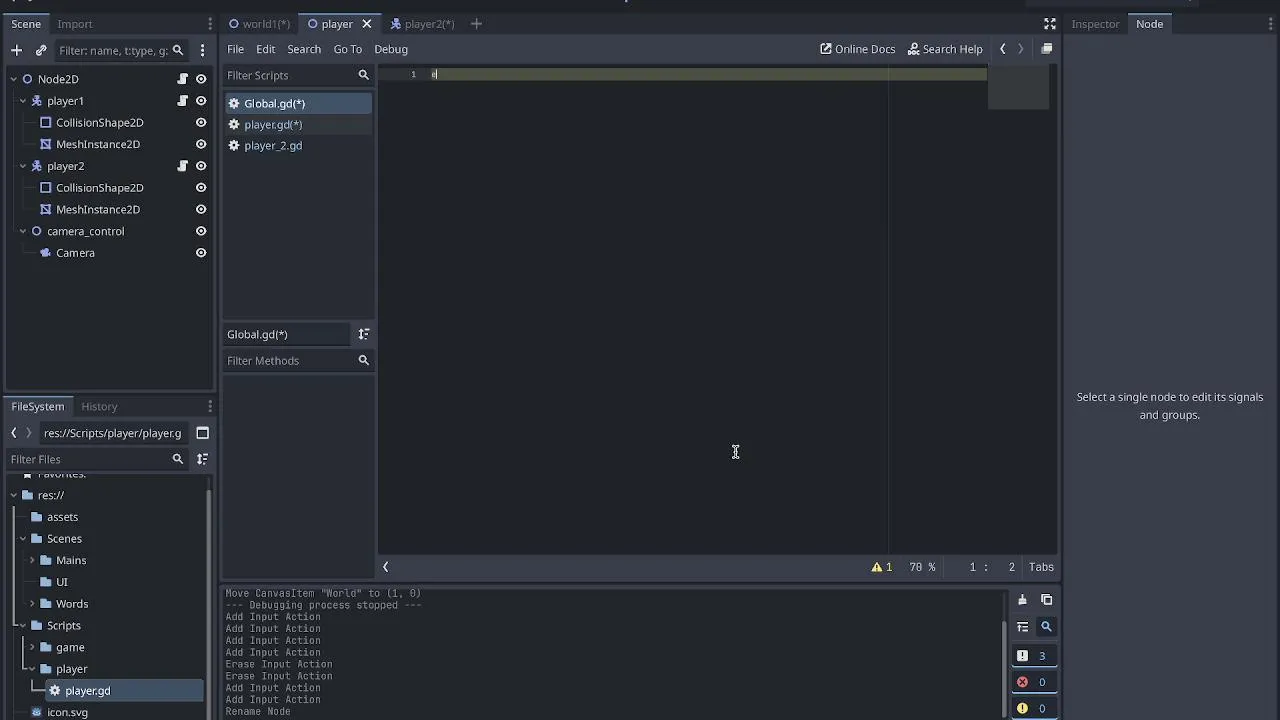Switch to the History tab
The width and height of the screenshot is (1280, 720).
pos(99,406)
